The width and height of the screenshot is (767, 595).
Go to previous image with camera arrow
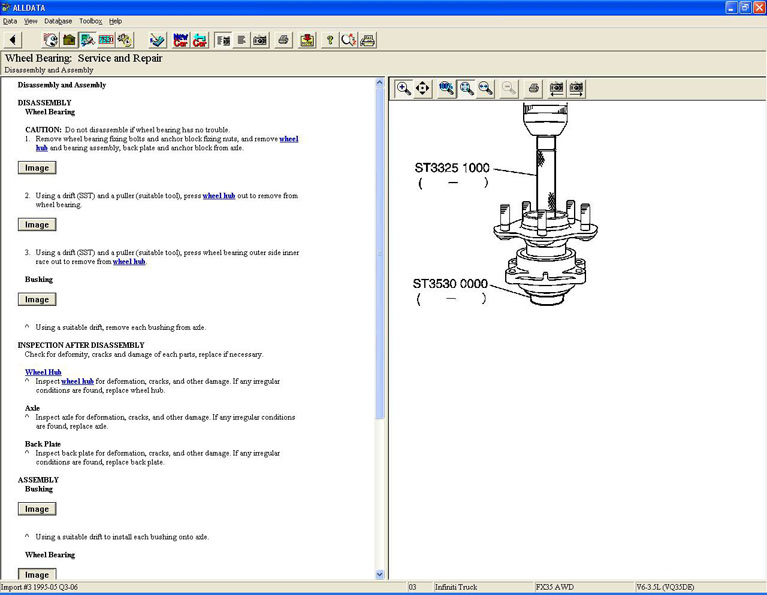pos(557,88)
